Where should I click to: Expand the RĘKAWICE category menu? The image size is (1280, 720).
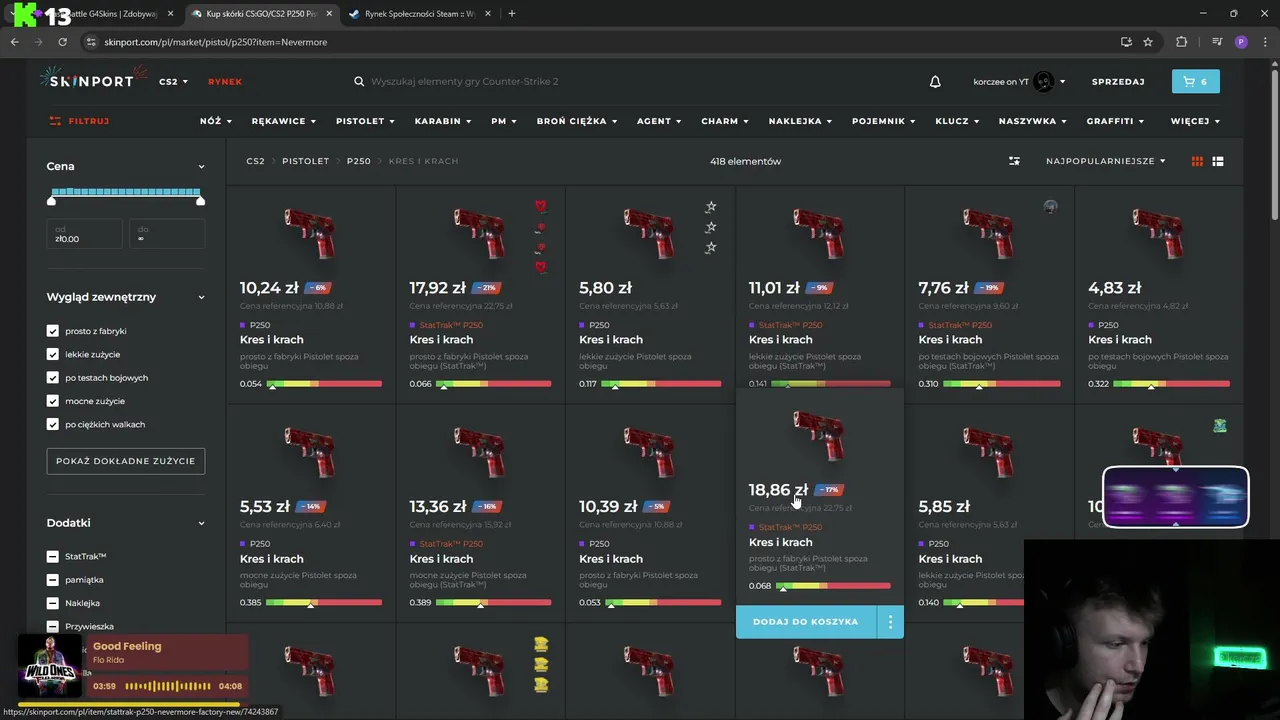284,121
